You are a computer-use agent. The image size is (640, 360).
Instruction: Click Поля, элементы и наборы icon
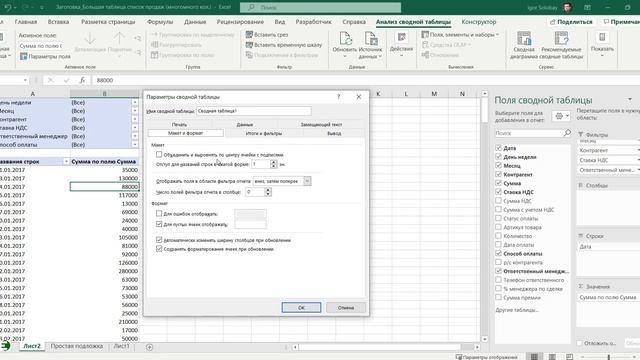425,35
